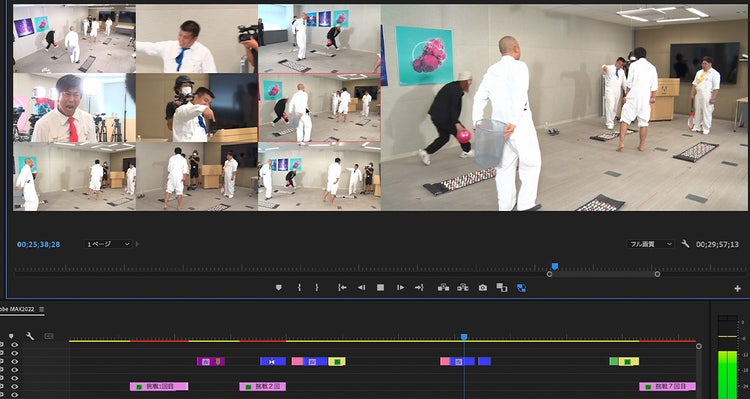Select the red-tie man shouting camera angle
Image resolution: width=750 pixels, height=399 pixels.
pyautogui.click(x=75, y=108)
